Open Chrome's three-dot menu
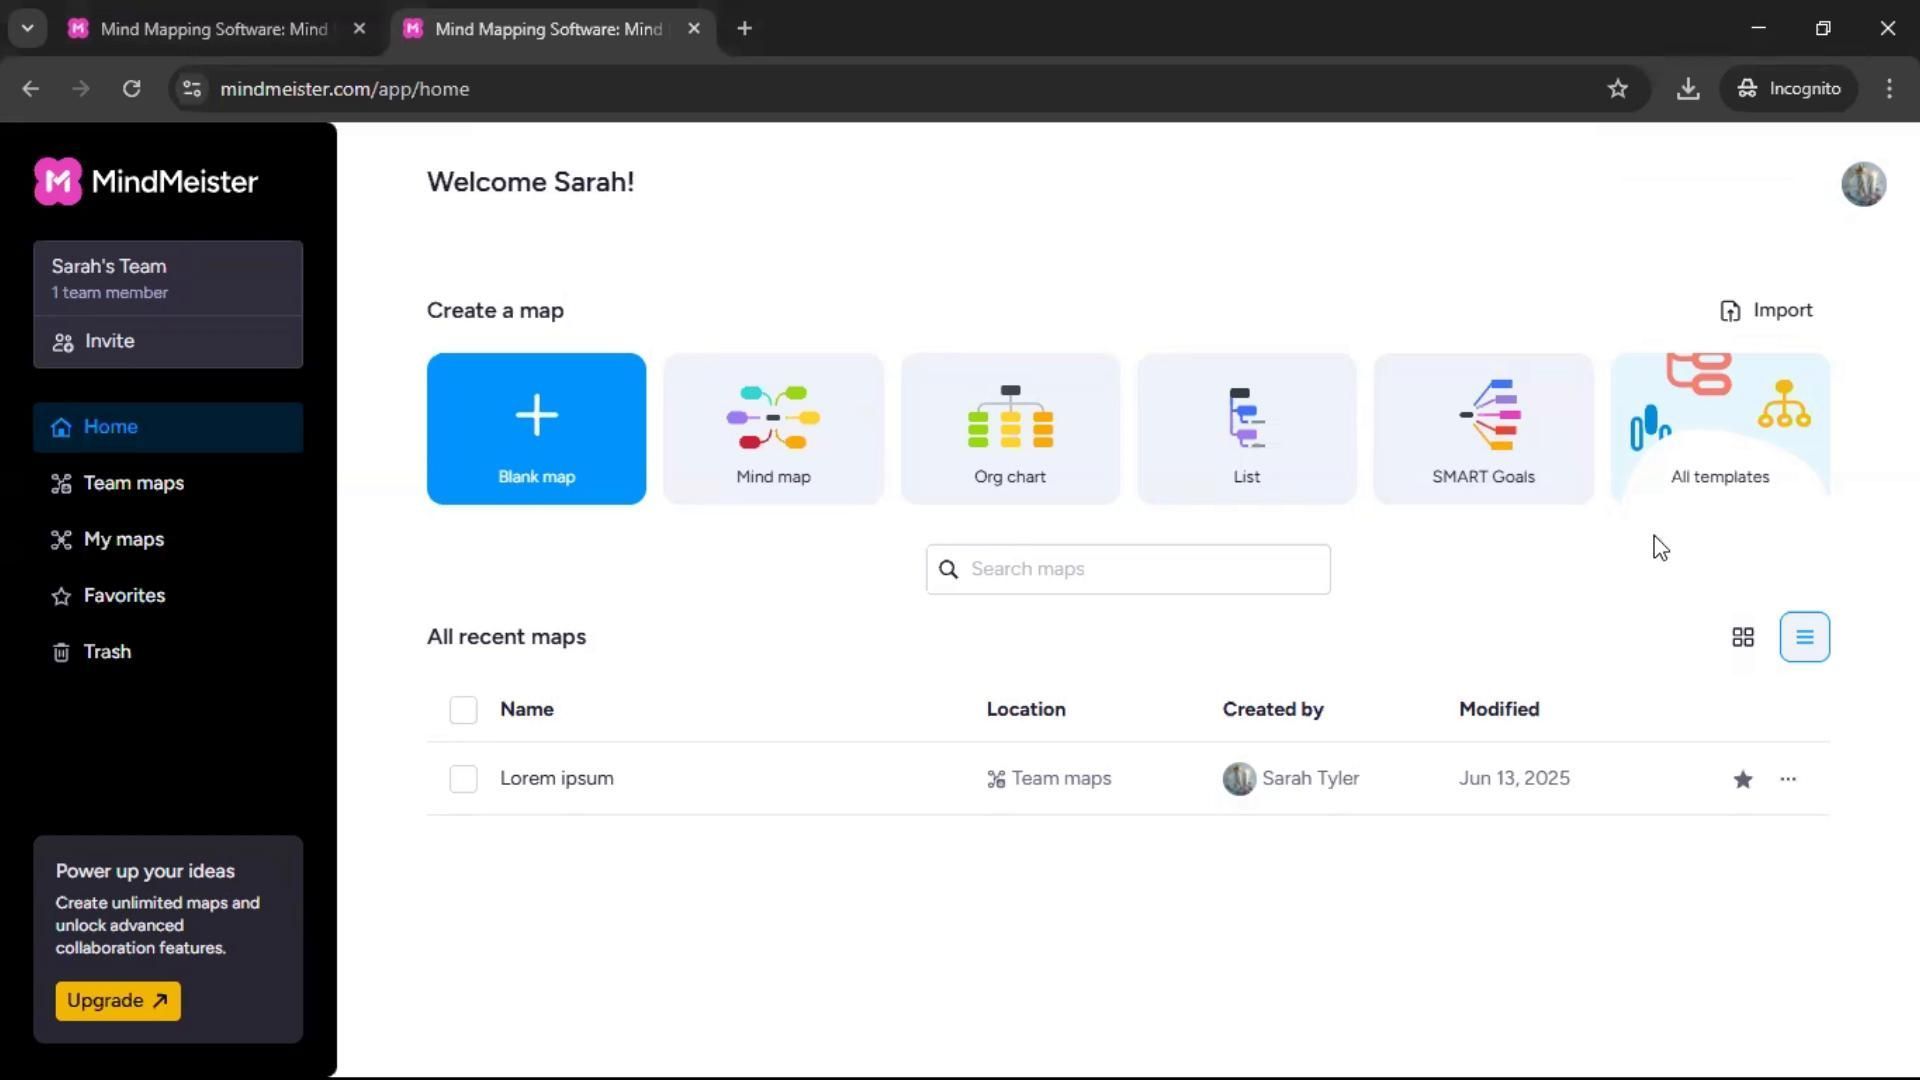This screenshot has height=1080, width=1920. point(1889,89)
